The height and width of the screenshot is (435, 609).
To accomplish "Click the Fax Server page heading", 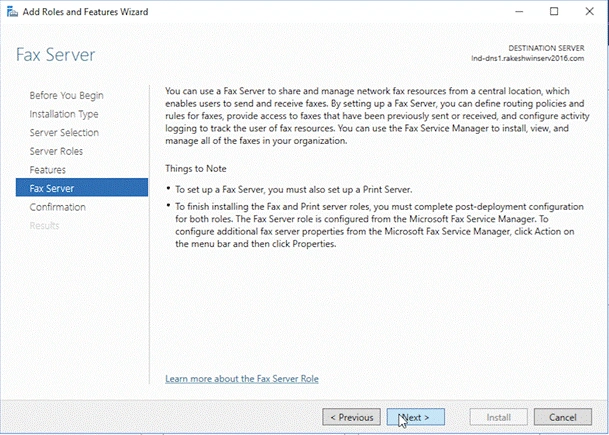I will (x=56, y=55).
